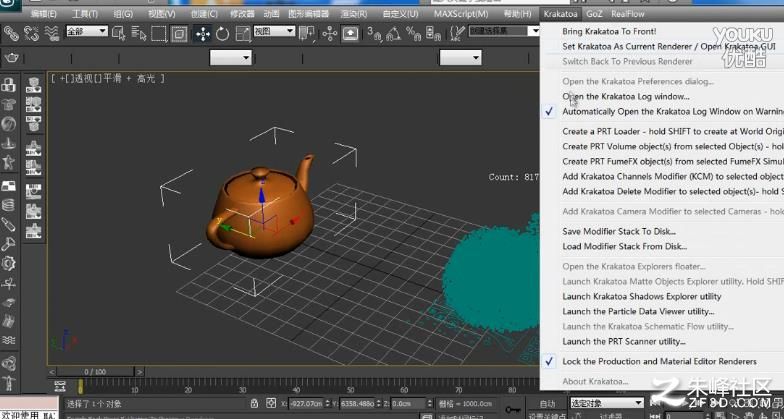Image resolution: width=784 pixels, height=419 pixels.
Task: Open the RealFlow menu
Action: tap(628, 14)
